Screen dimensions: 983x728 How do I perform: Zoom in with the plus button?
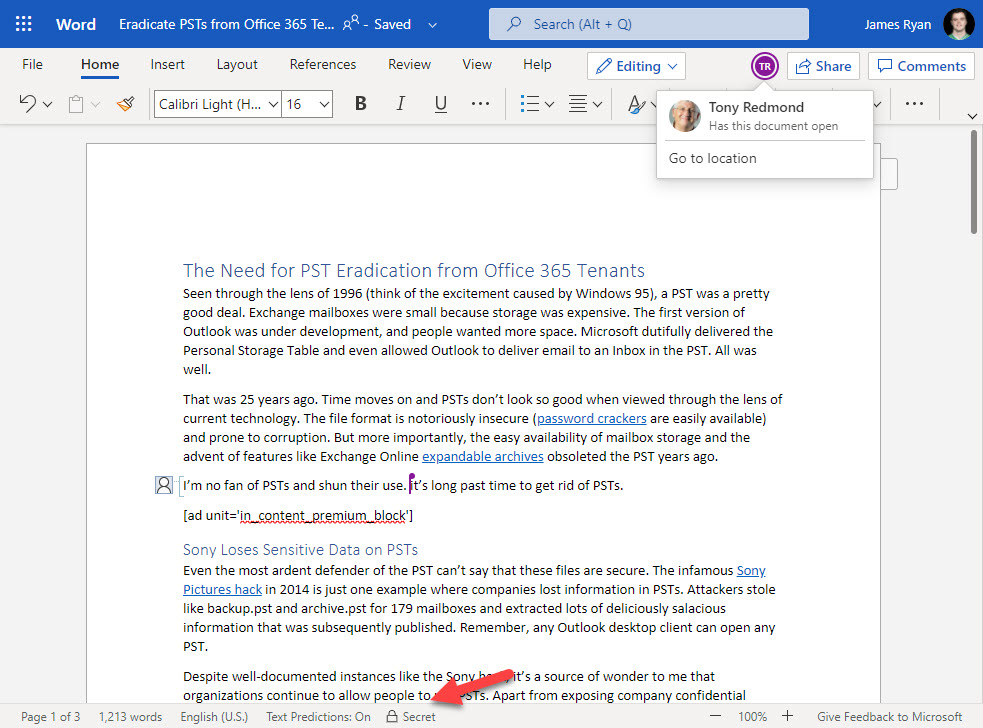pyautogui.click(x=787, y=716)
